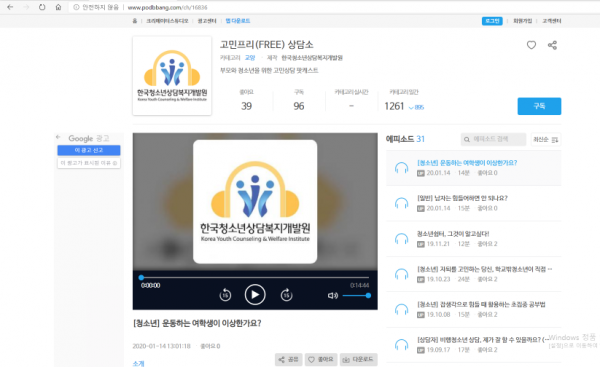Viewport: 600px width, 367px height.
Task: Open episode 남자는 힘들어하면 안 되나요?
Action: [462, 198]
